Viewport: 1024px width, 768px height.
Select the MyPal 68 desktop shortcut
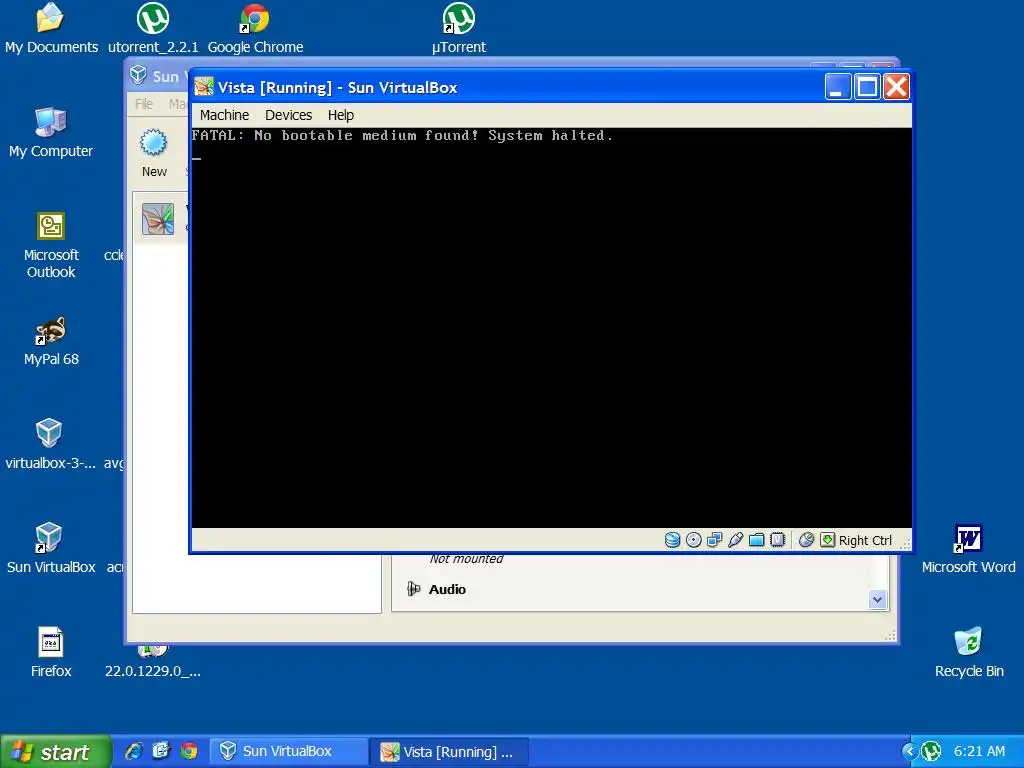click(x=51, y=341)
